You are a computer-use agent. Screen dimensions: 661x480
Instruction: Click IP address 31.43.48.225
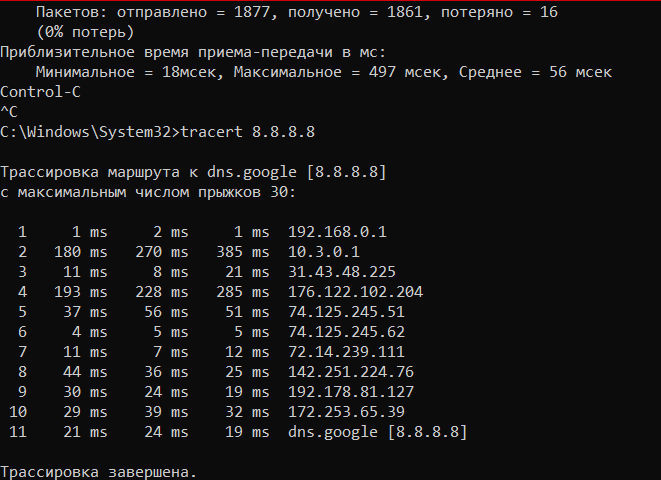tap(342, 272)
